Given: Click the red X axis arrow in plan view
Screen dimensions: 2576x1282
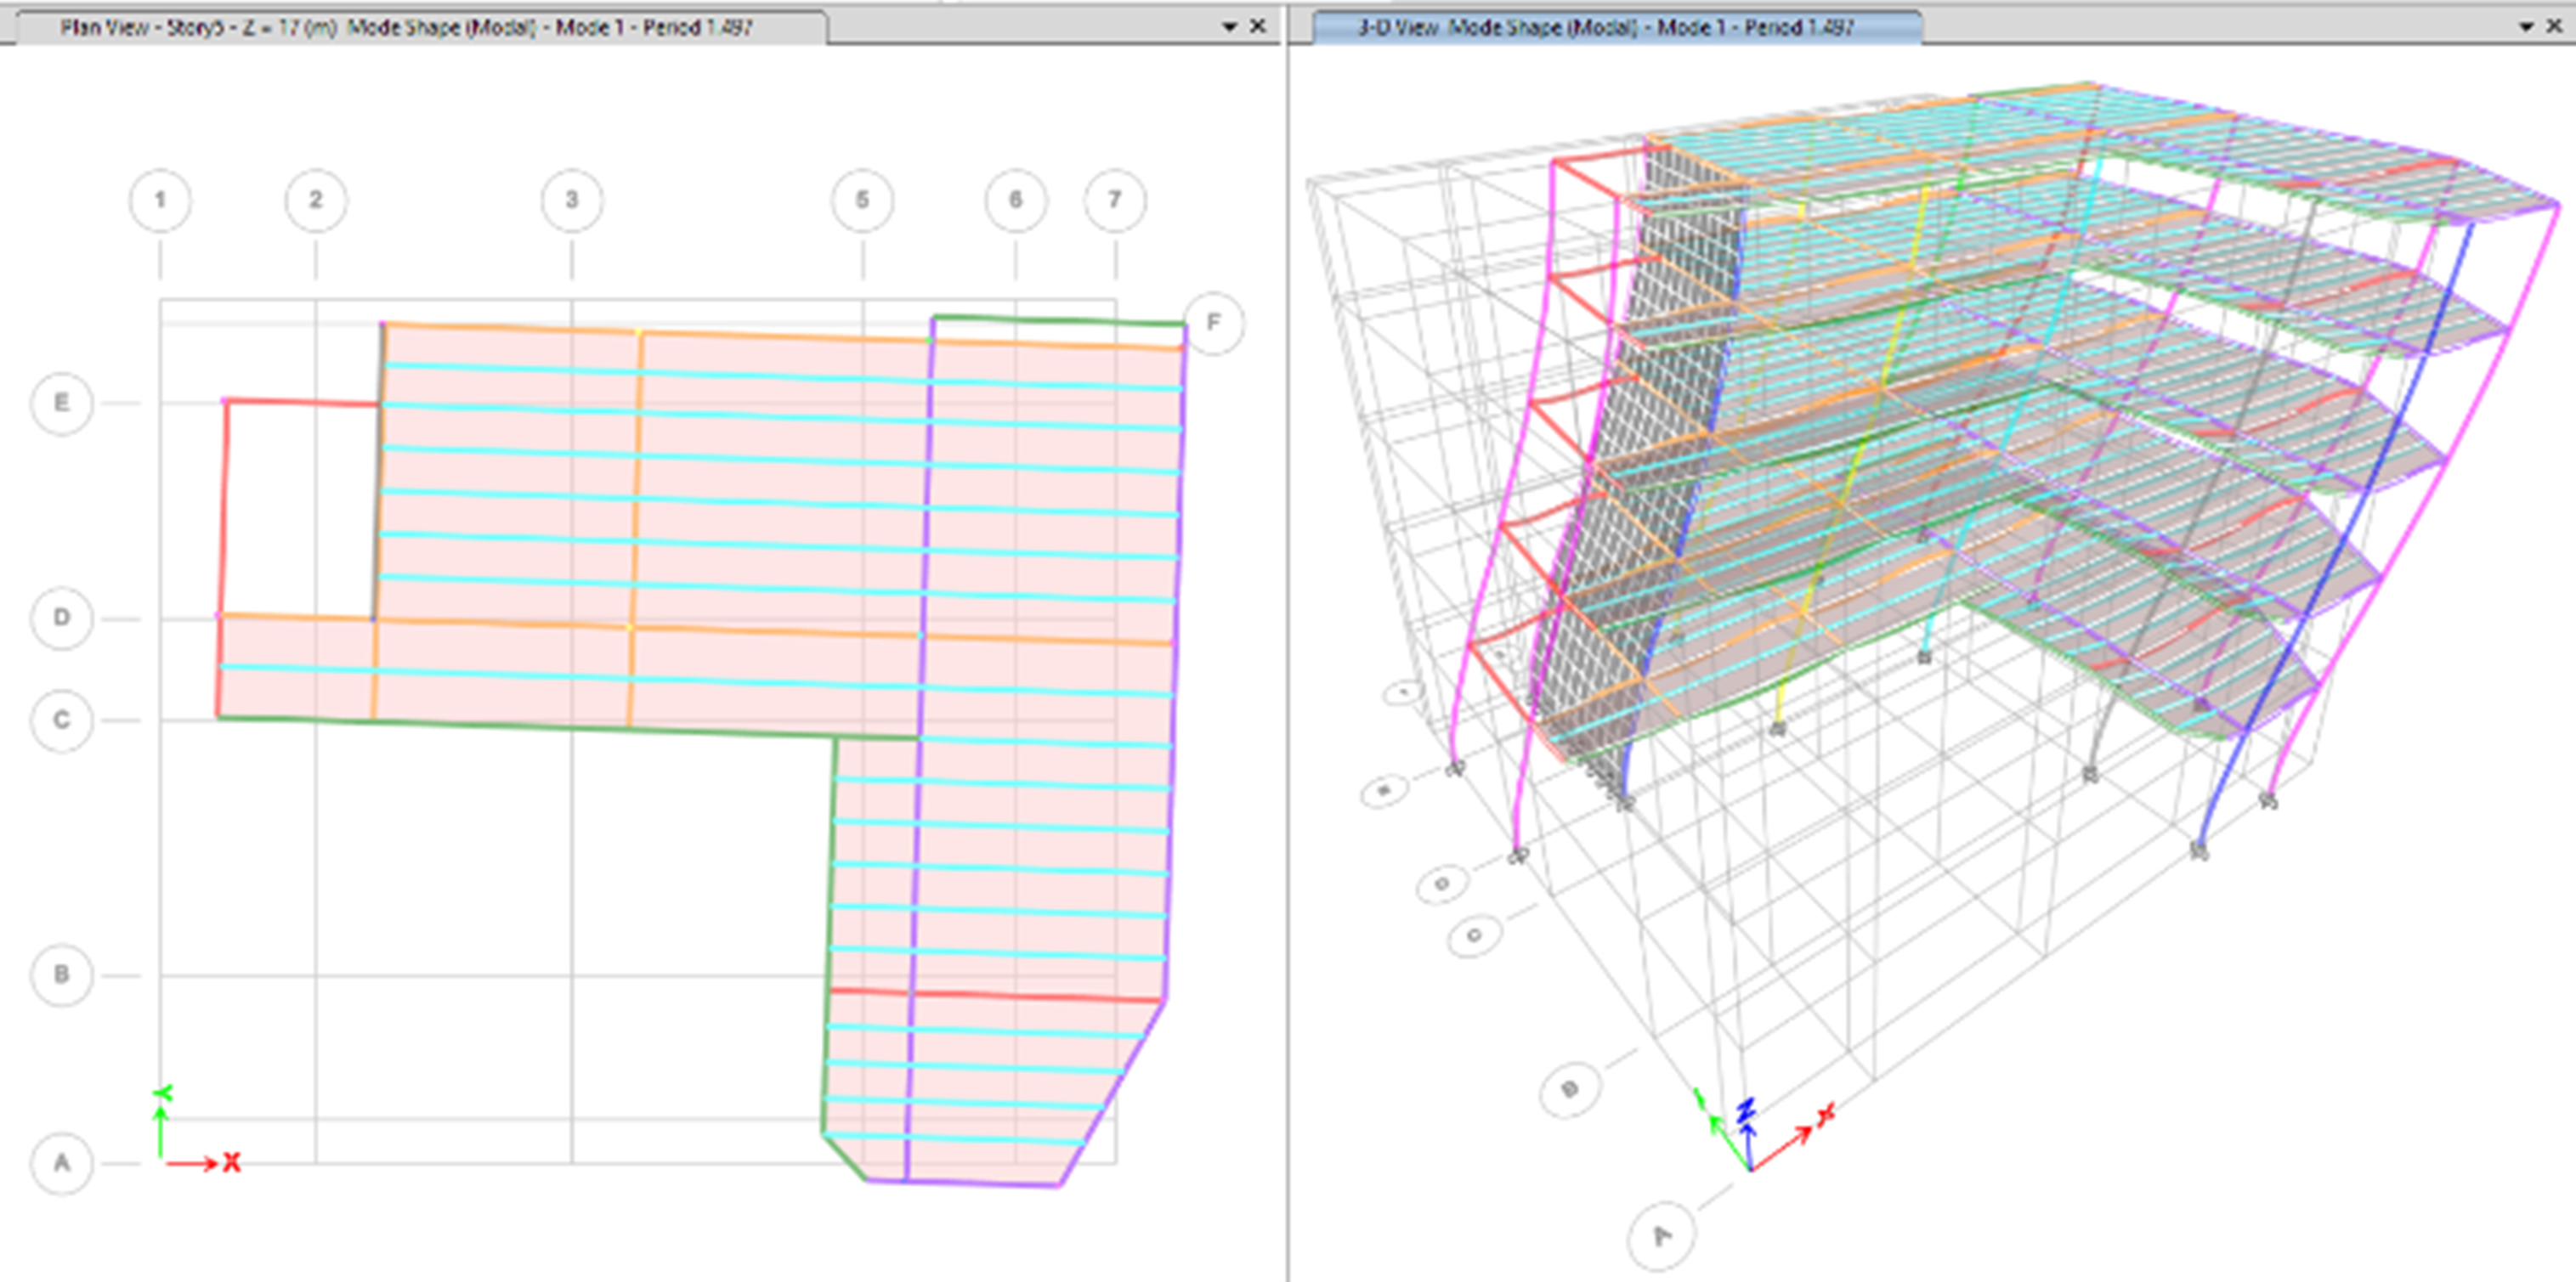Looking at the screenshot, I should point(195,1163).
